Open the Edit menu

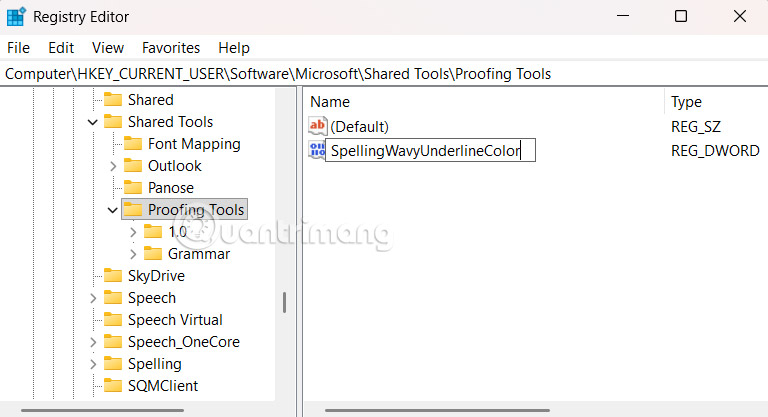point(61,48)
